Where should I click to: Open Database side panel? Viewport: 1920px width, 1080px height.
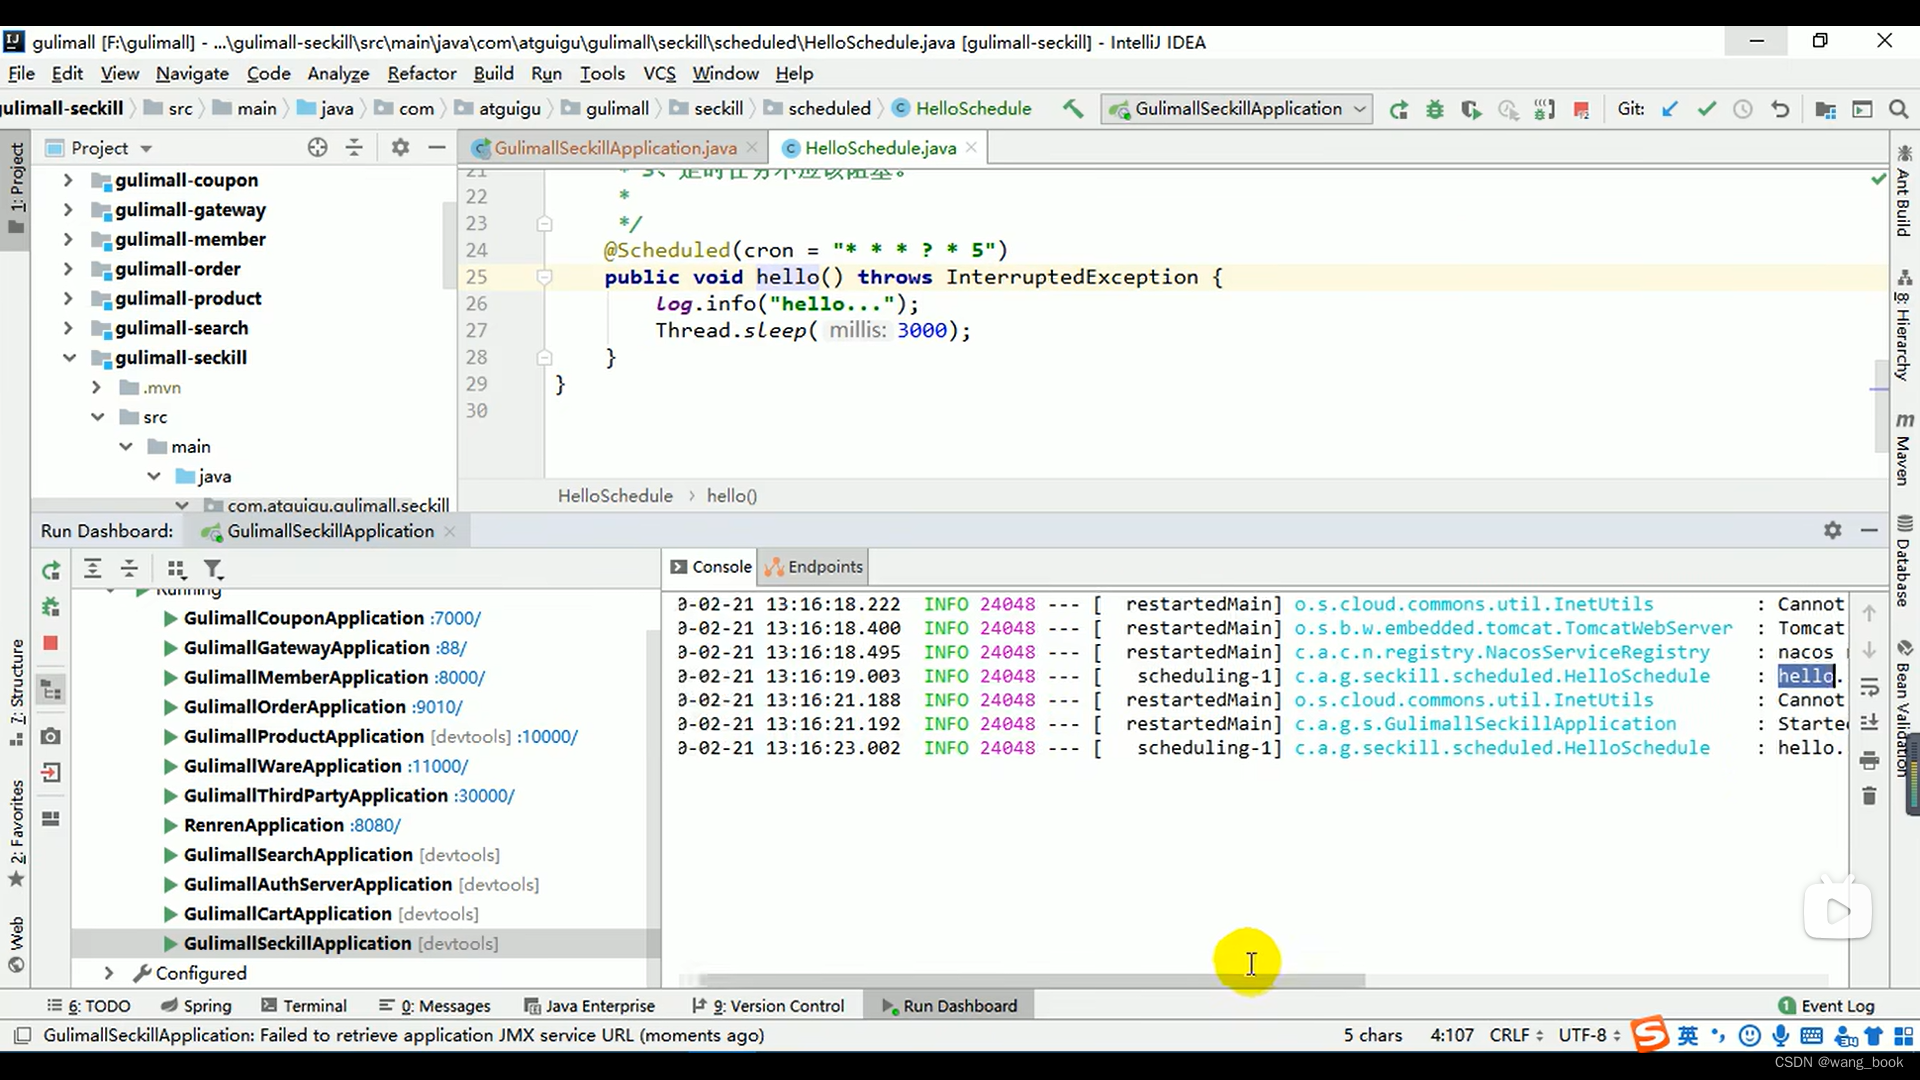click(1904, 561)
